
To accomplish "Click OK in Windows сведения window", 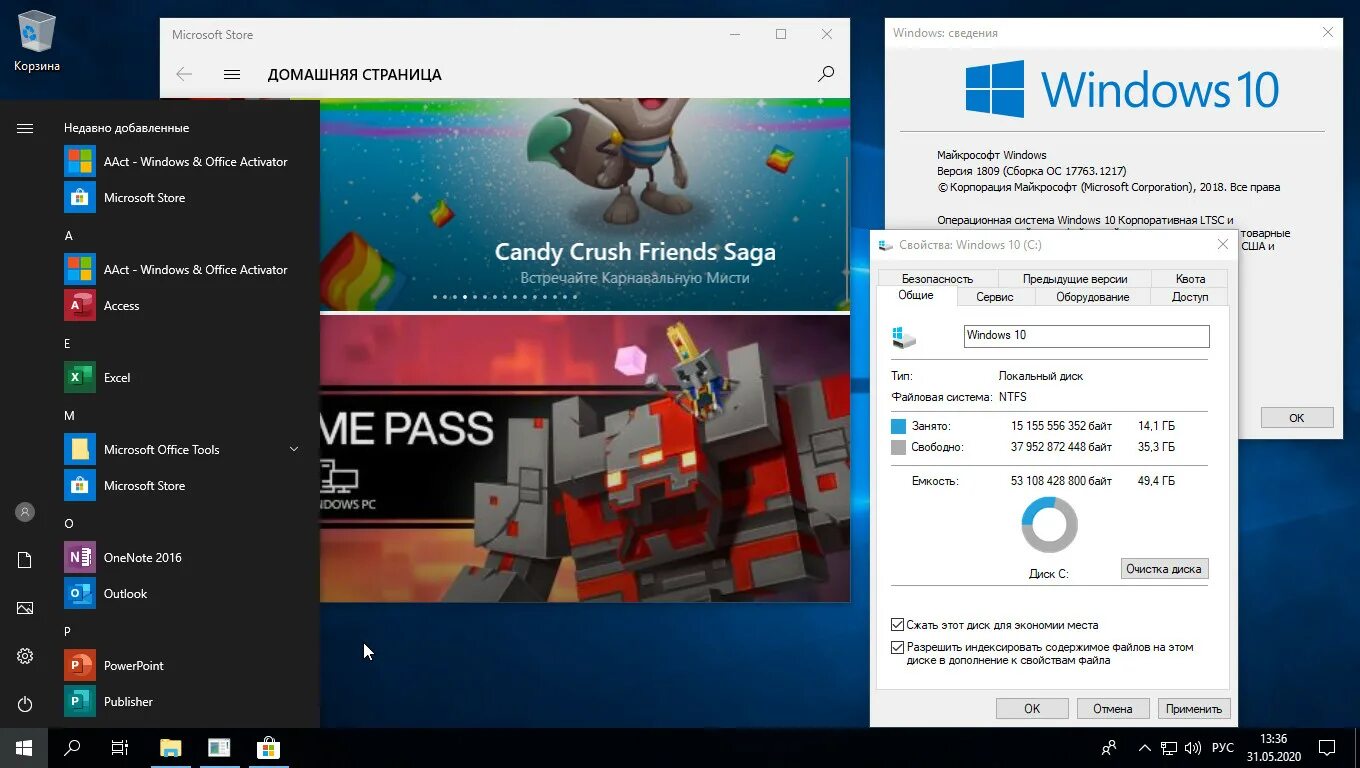I will point(1297,418).
